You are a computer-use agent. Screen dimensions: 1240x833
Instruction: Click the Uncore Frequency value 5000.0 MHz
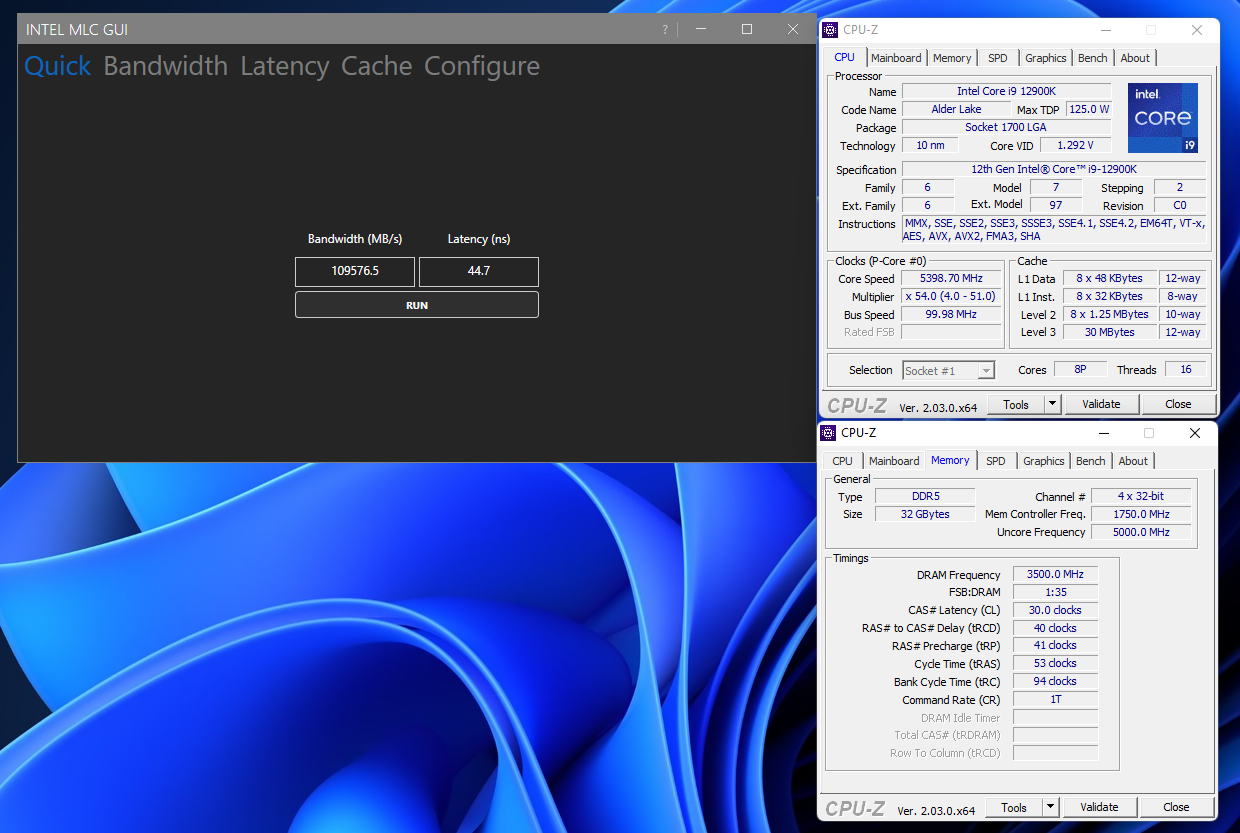point(1140,532)
